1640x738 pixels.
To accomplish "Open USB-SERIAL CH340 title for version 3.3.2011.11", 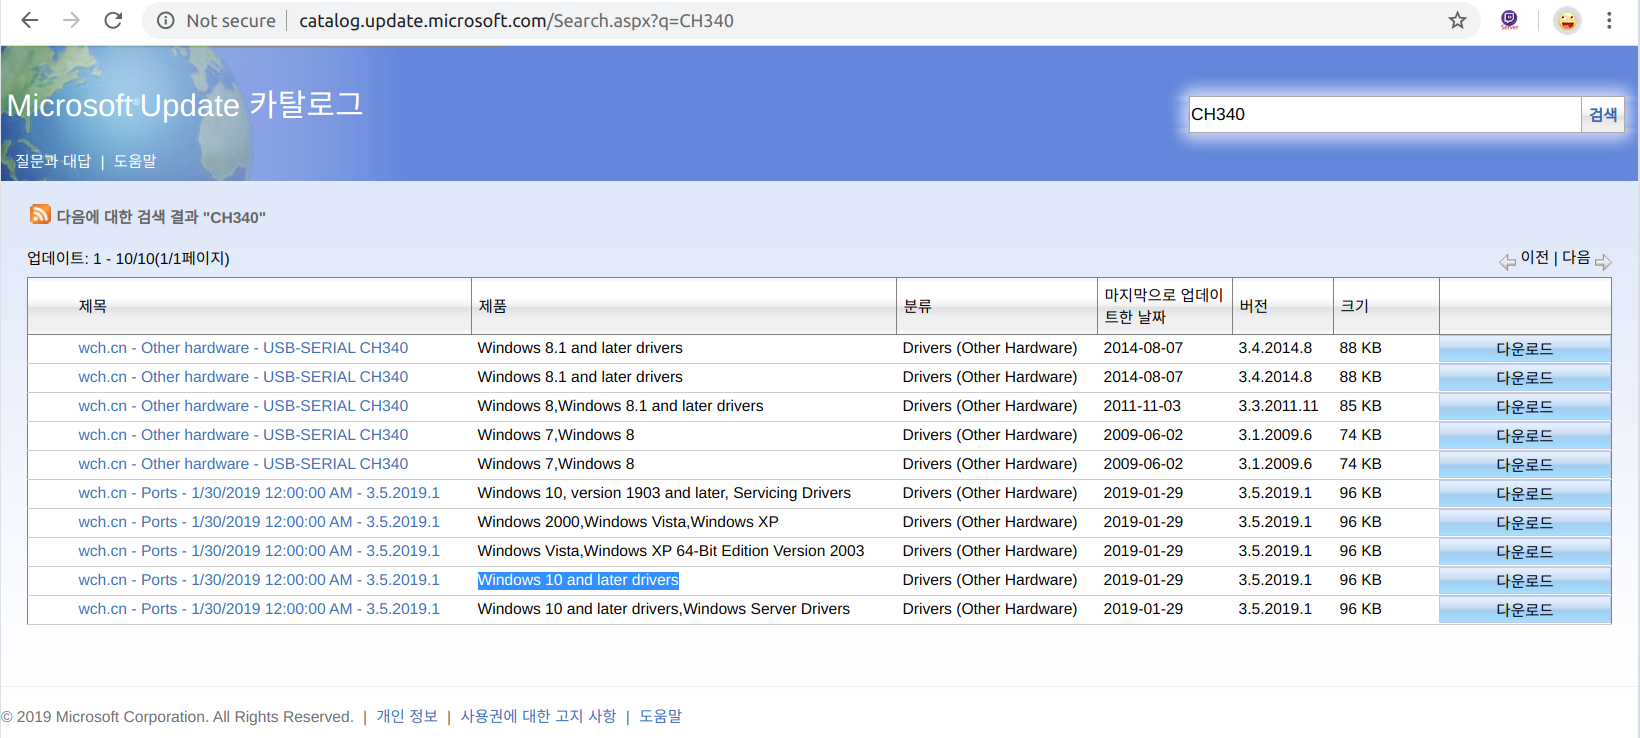I will click(243, 406).
